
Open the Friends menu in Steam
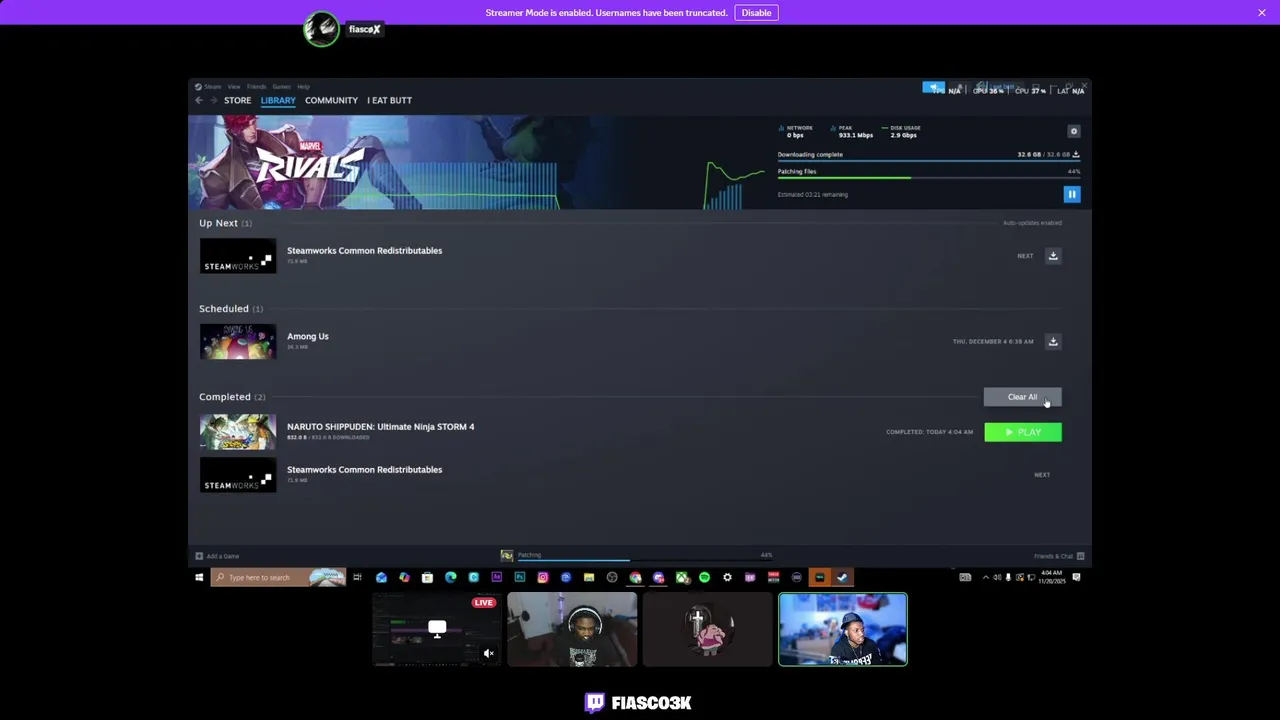[256, 86]
